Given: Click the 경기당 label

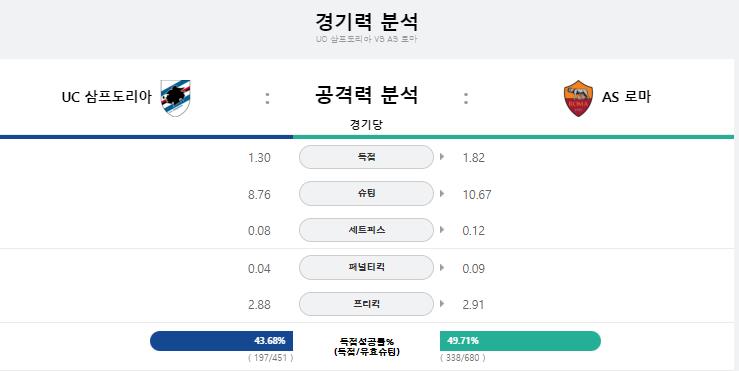Looking at the screenshot, I should 366,125.
